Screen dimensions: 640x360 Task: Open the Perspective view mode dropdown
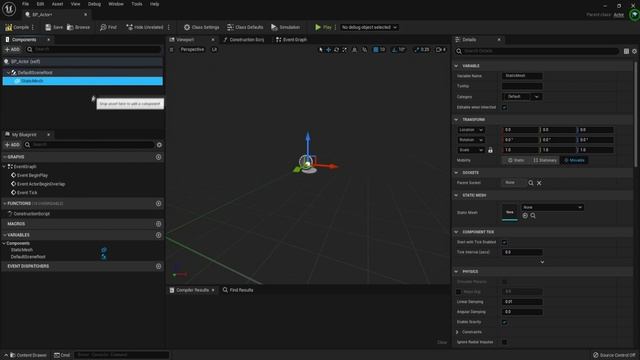click(192, 50)
